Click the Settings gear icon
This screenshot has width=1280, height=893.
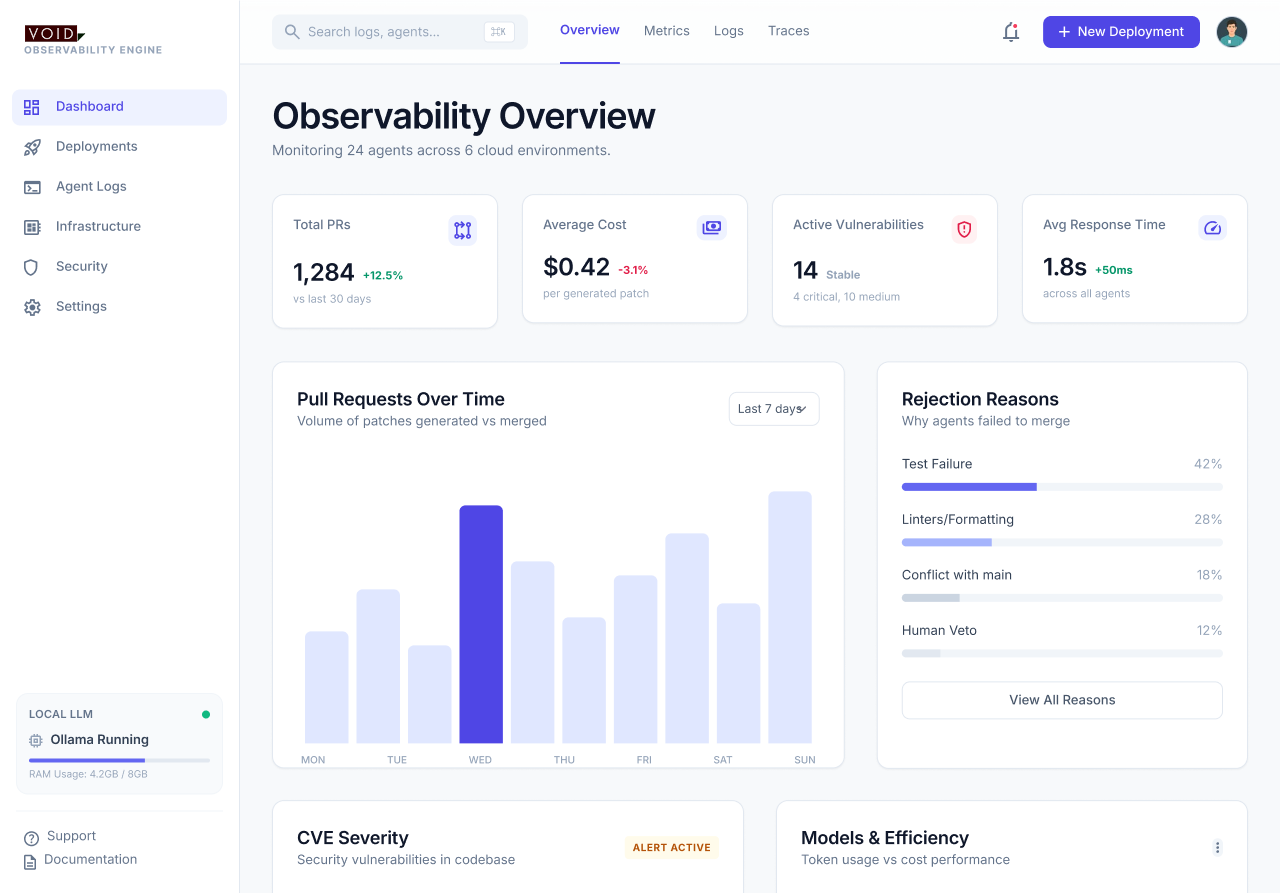coord(32,306)
